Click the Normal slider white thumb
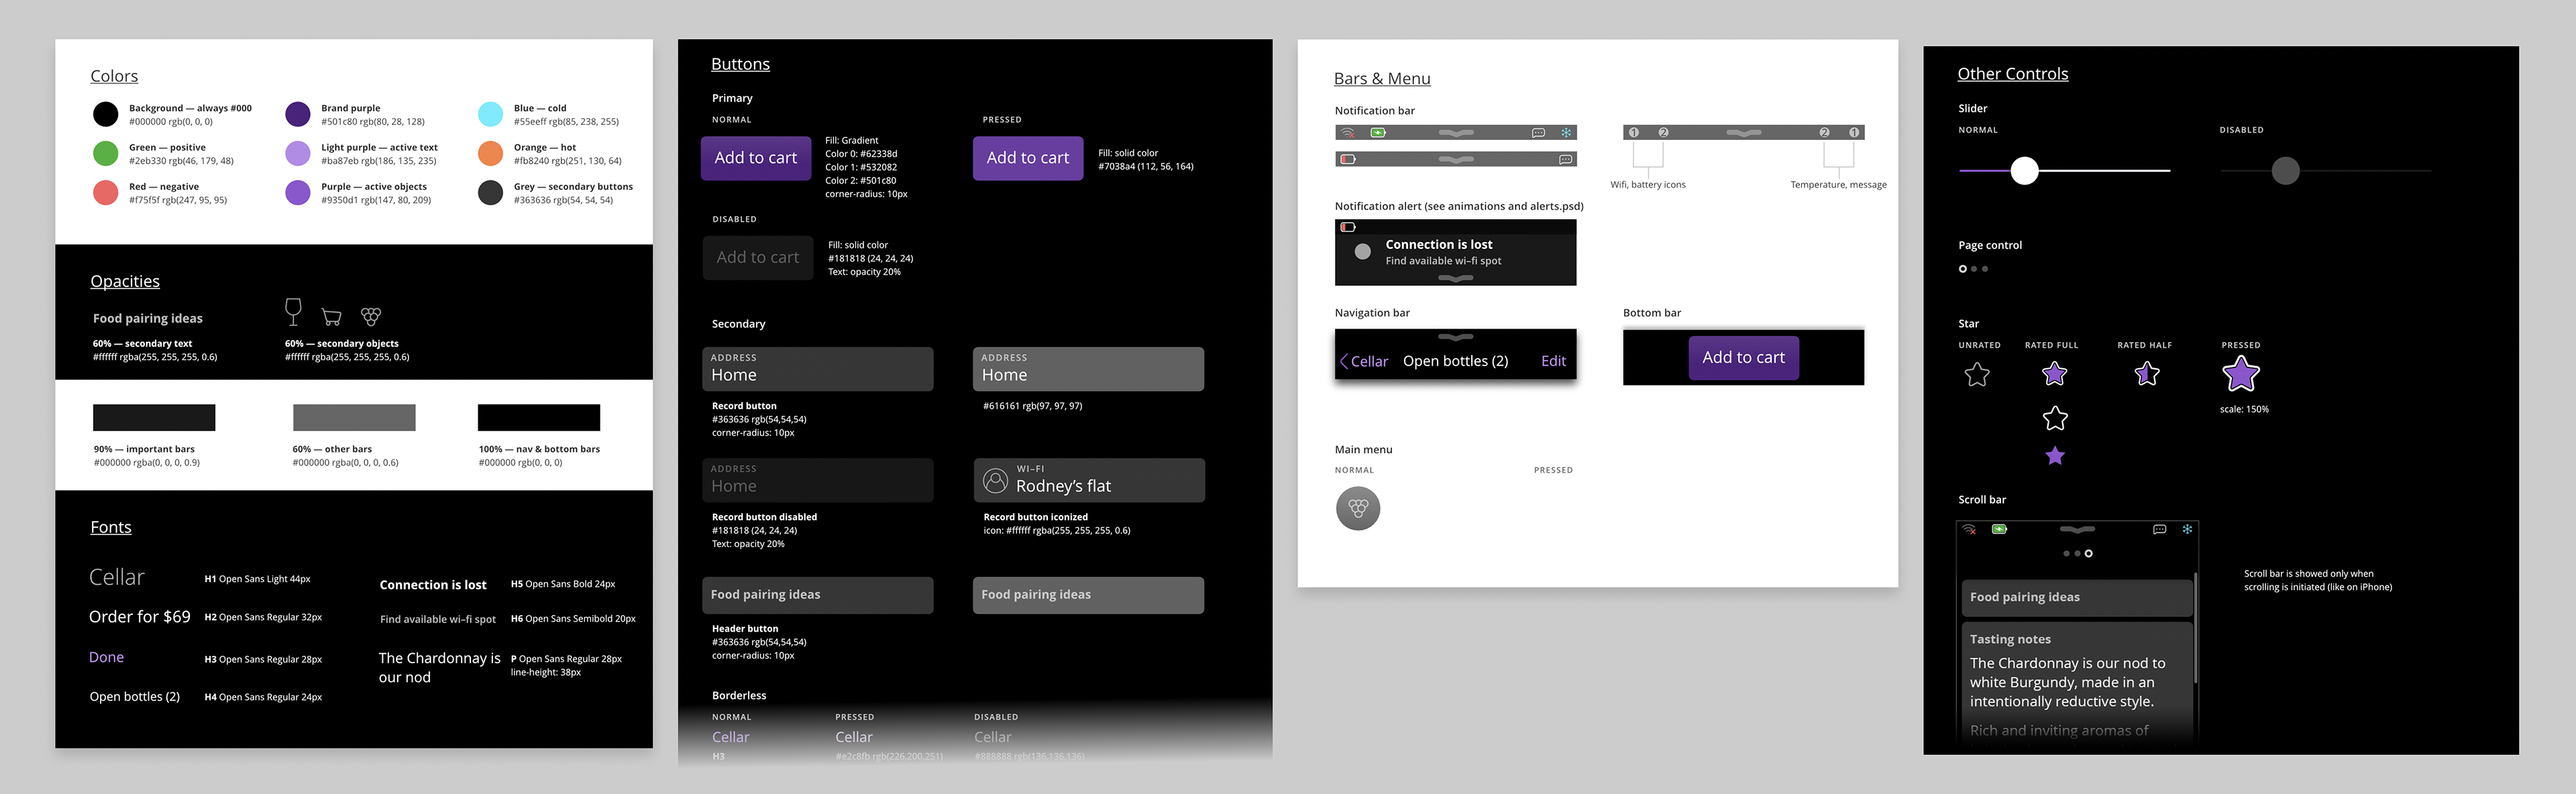Image resolution: width=2576 pixels, height=794 pixels. pos(2024,171)
